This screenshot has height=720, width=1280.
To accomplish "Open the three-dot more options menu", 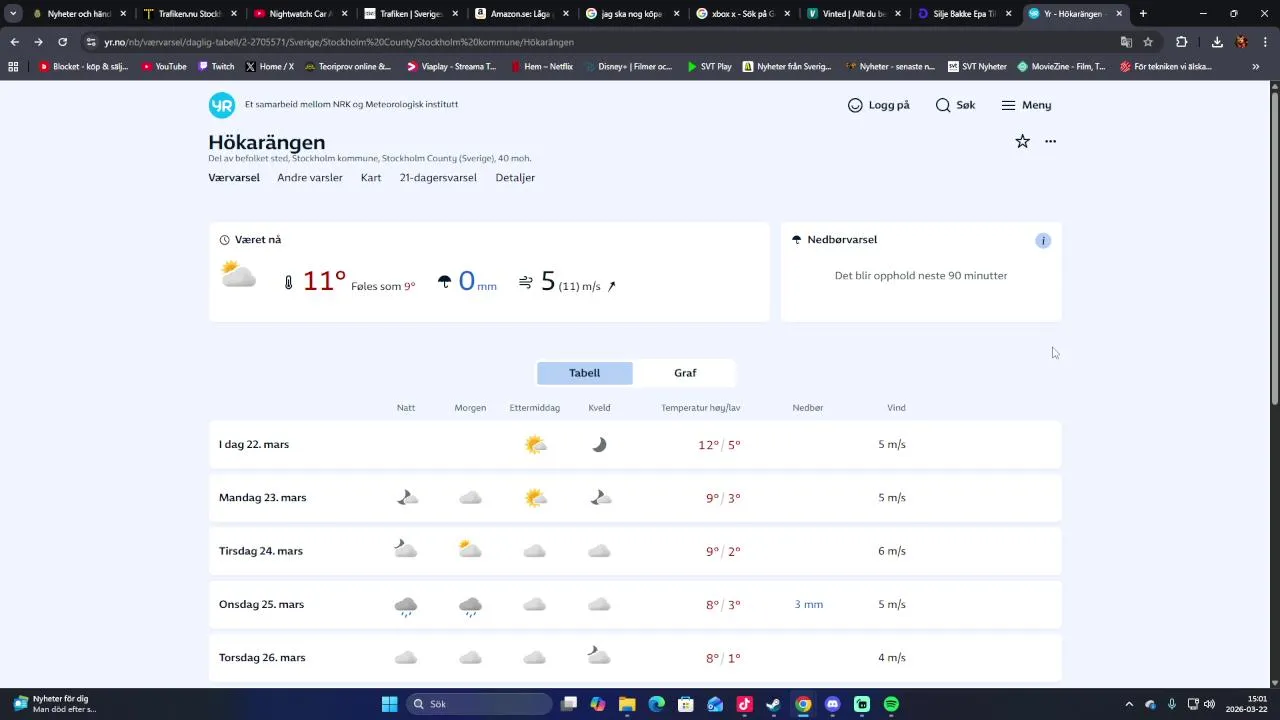I will [1050, 141].
